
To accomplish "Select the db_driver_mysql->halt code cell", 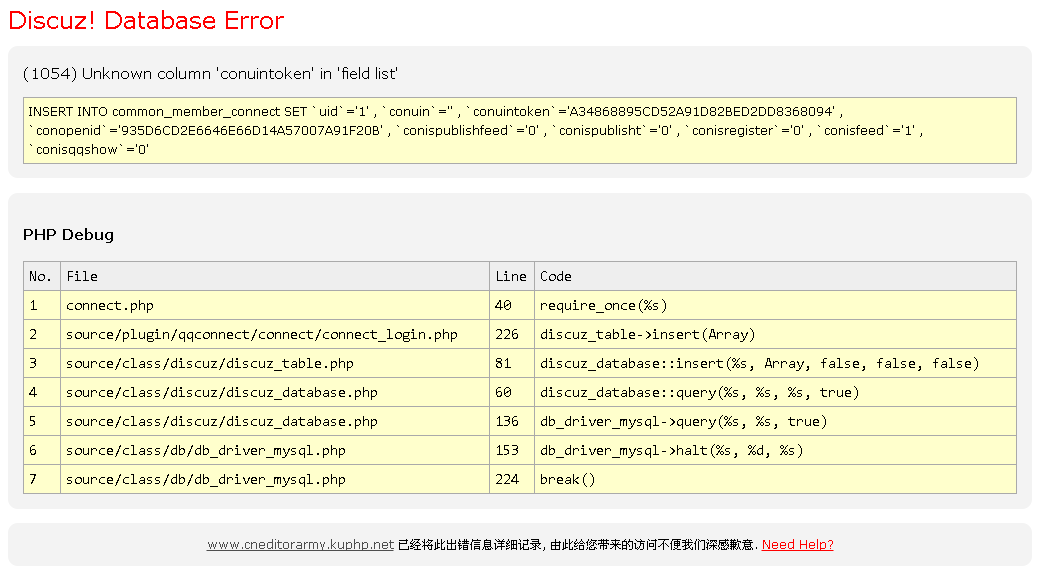I will (775, 450).
